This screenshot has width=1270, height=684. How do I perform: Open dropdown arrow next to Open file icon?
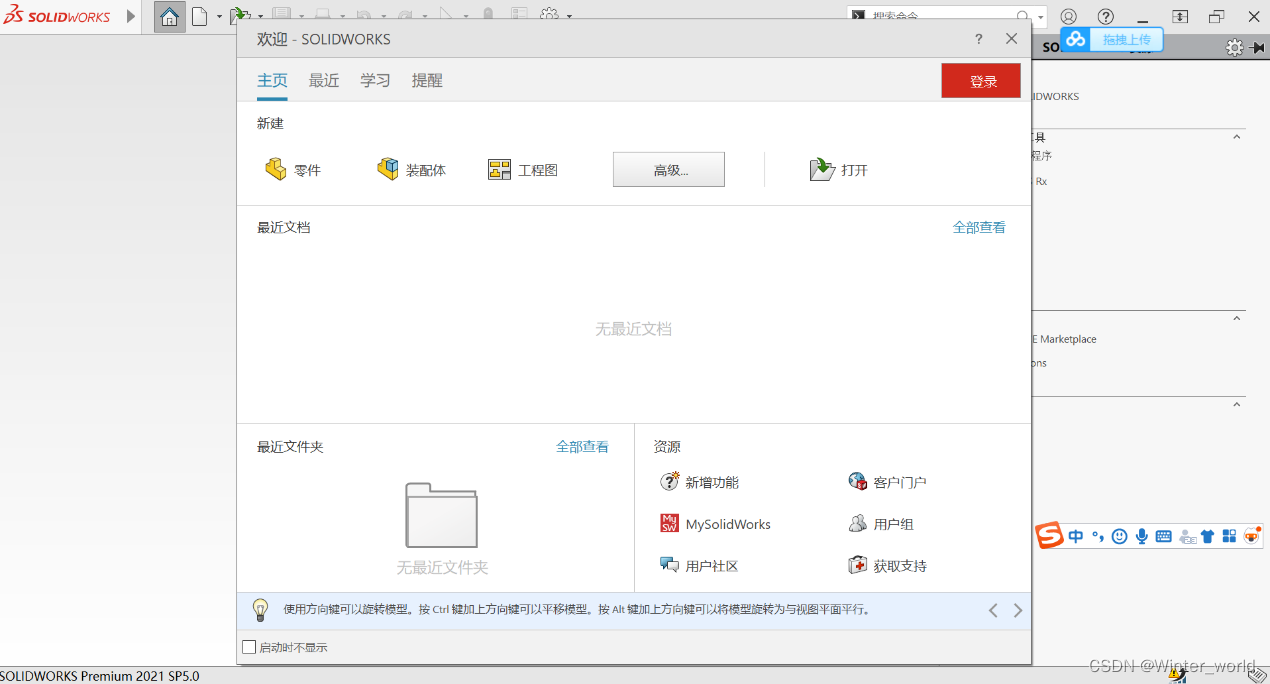point(260,17)
